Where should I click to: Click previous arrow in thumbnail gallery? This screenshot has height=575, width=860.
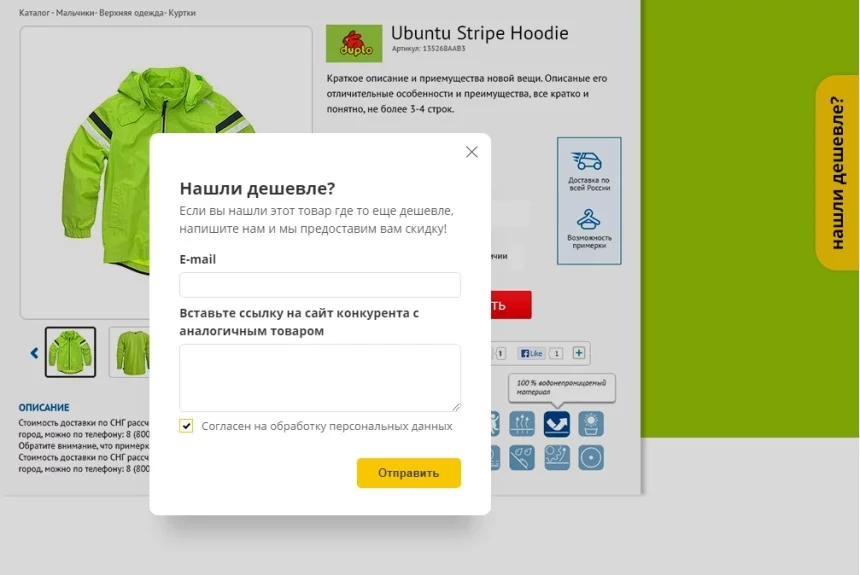click(34, 353)
